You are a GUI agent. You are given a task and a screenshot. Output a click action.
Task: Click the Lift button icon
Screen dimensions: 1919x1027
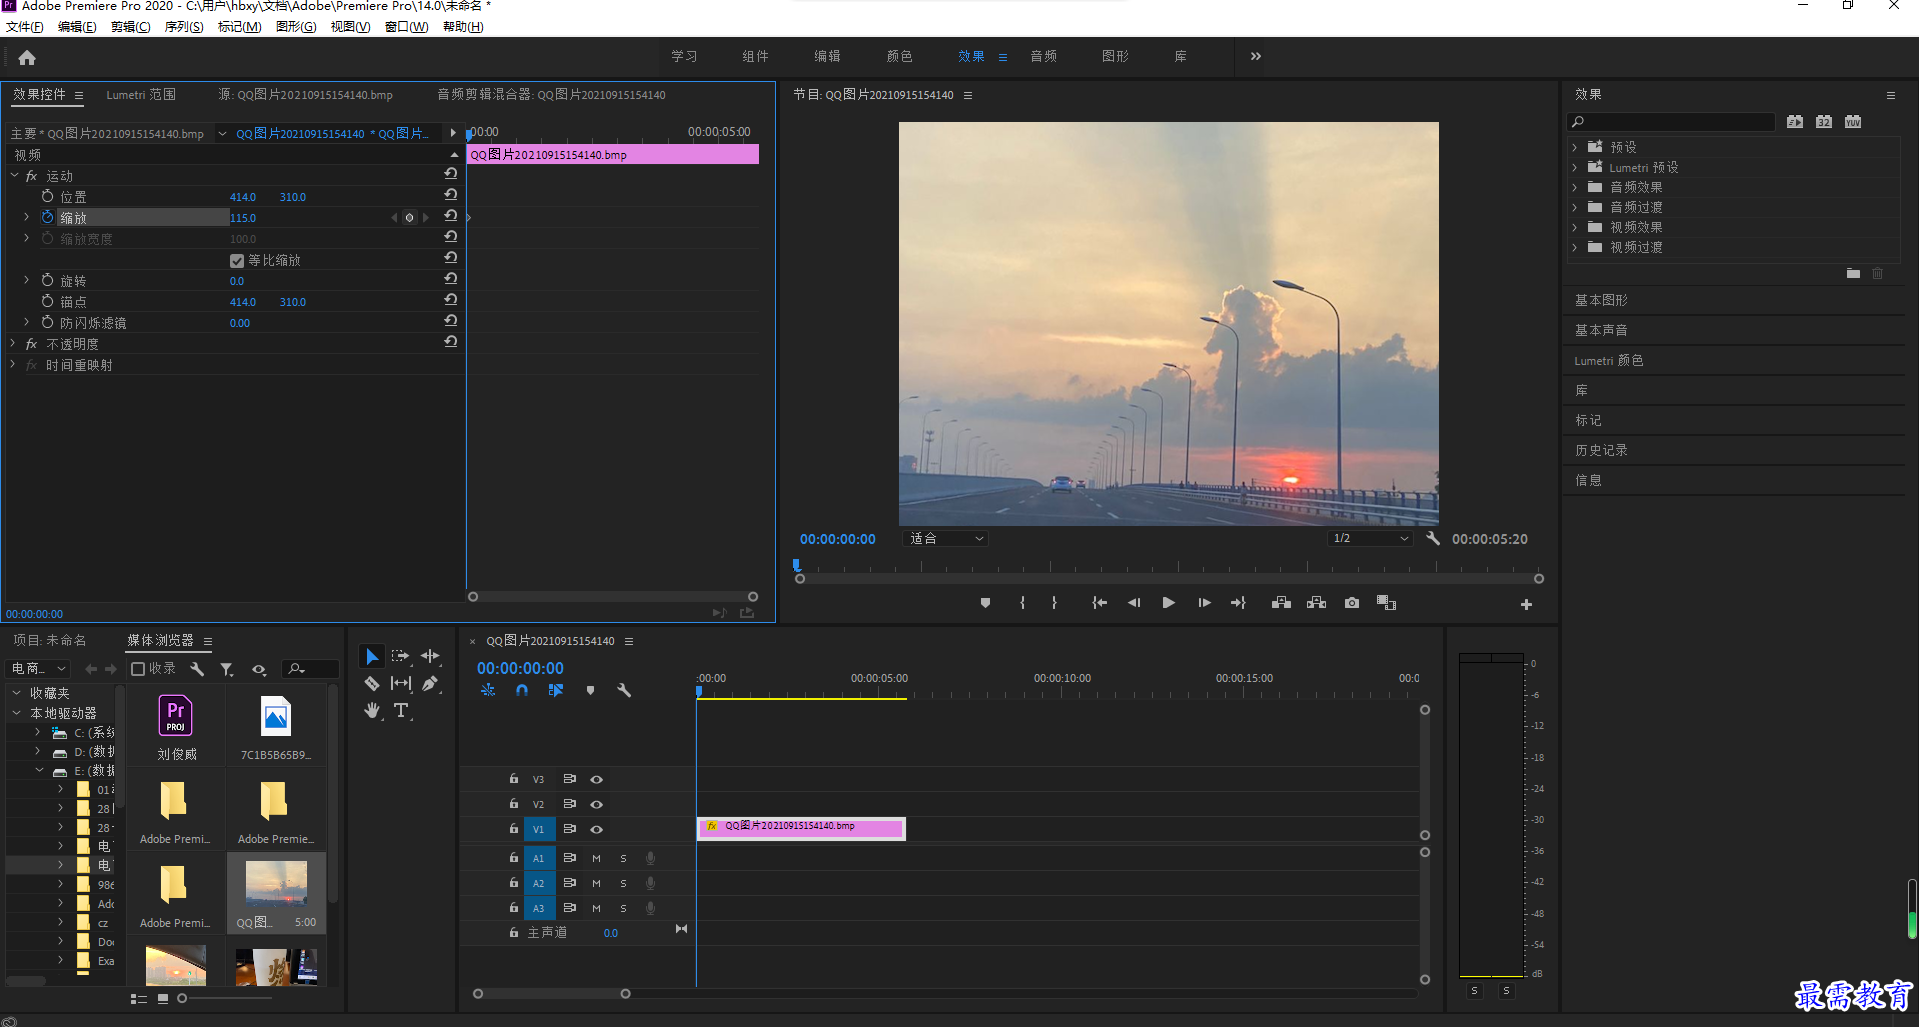(1281, 603)
